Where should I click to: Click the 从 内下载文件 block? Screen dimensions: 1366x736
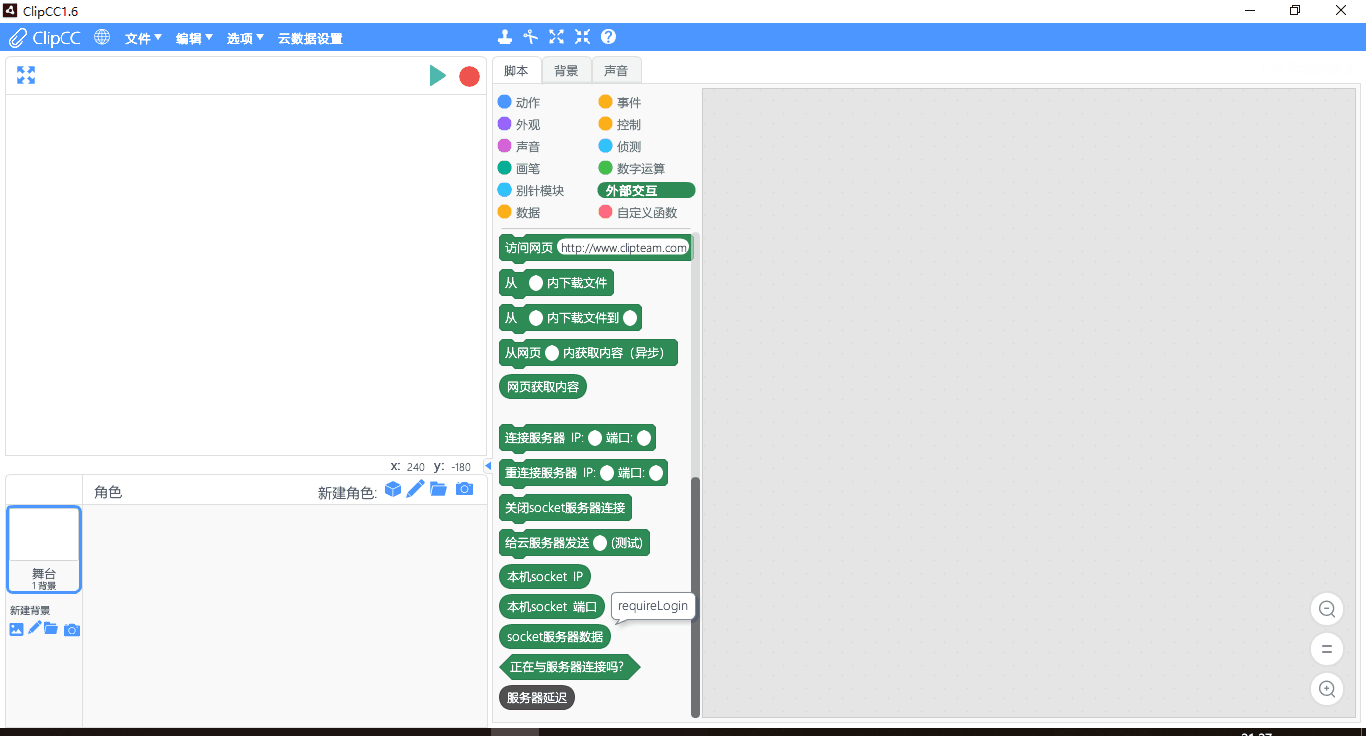[x=556, y=283]
